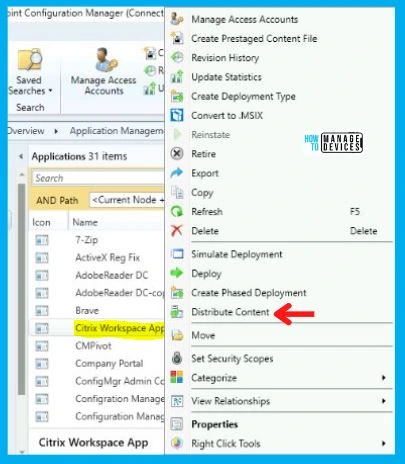
Task: Click the Move folder icon
Action: [177, 335]
